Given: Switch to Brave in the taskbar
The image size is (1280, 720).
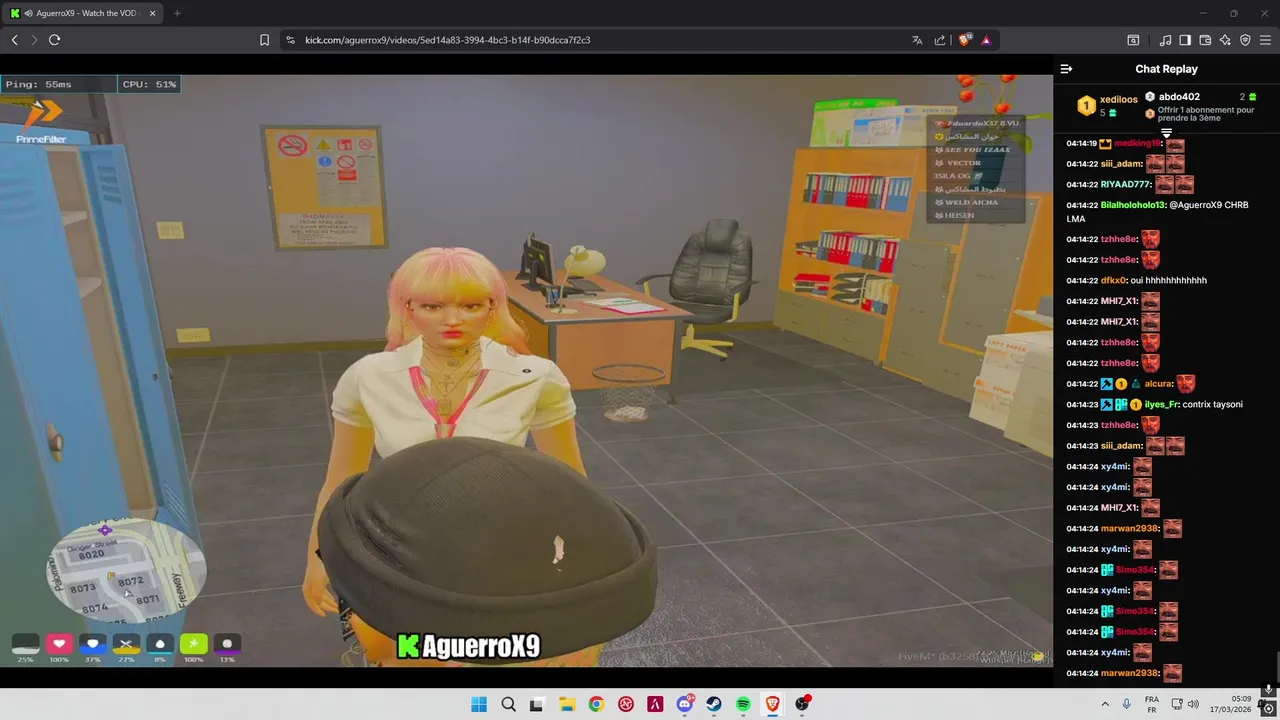Looking at the screenshot, I should click(772, 704).
